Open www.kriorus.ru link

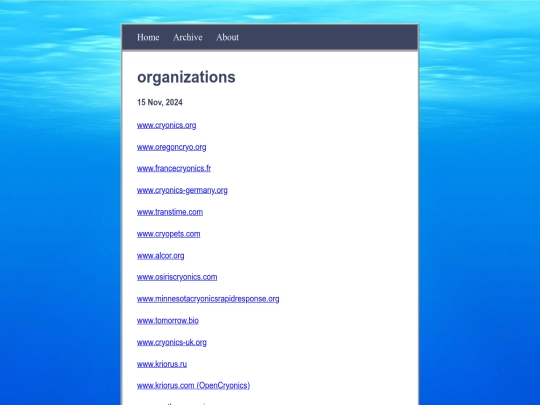point(162,364)
